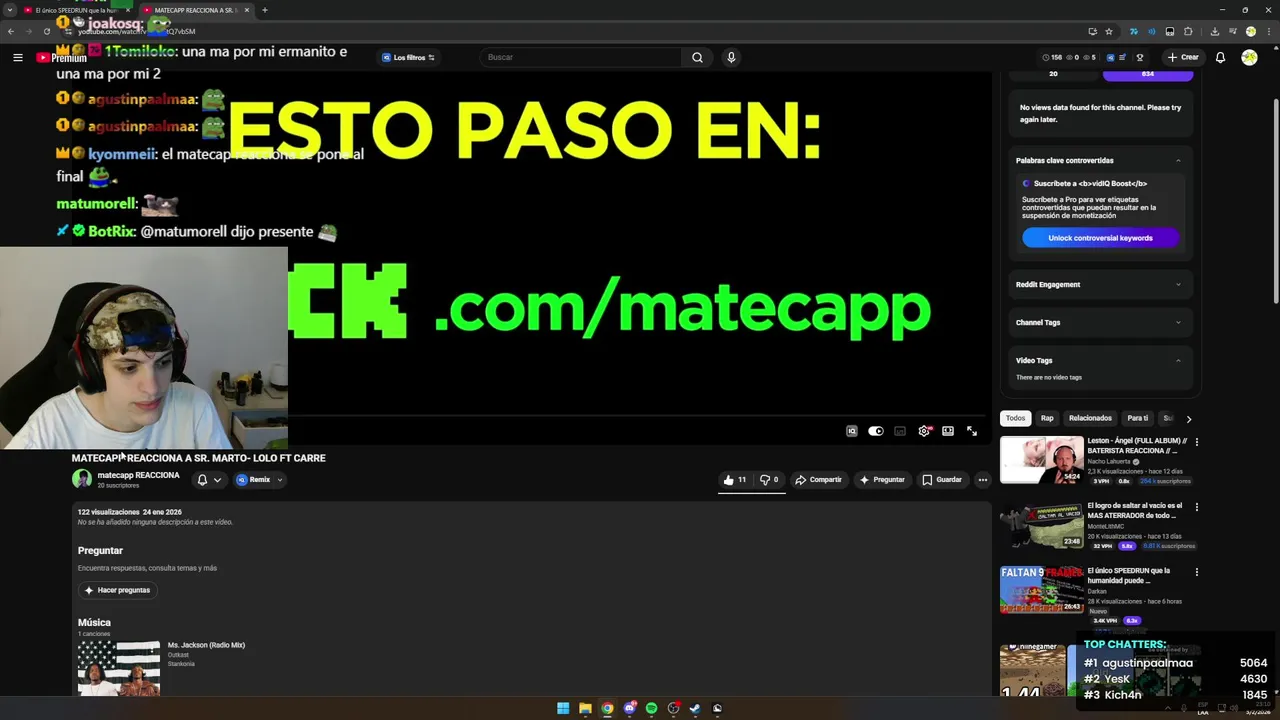
Task: Open Spotify from the taskbar
Action: (651, 708)
